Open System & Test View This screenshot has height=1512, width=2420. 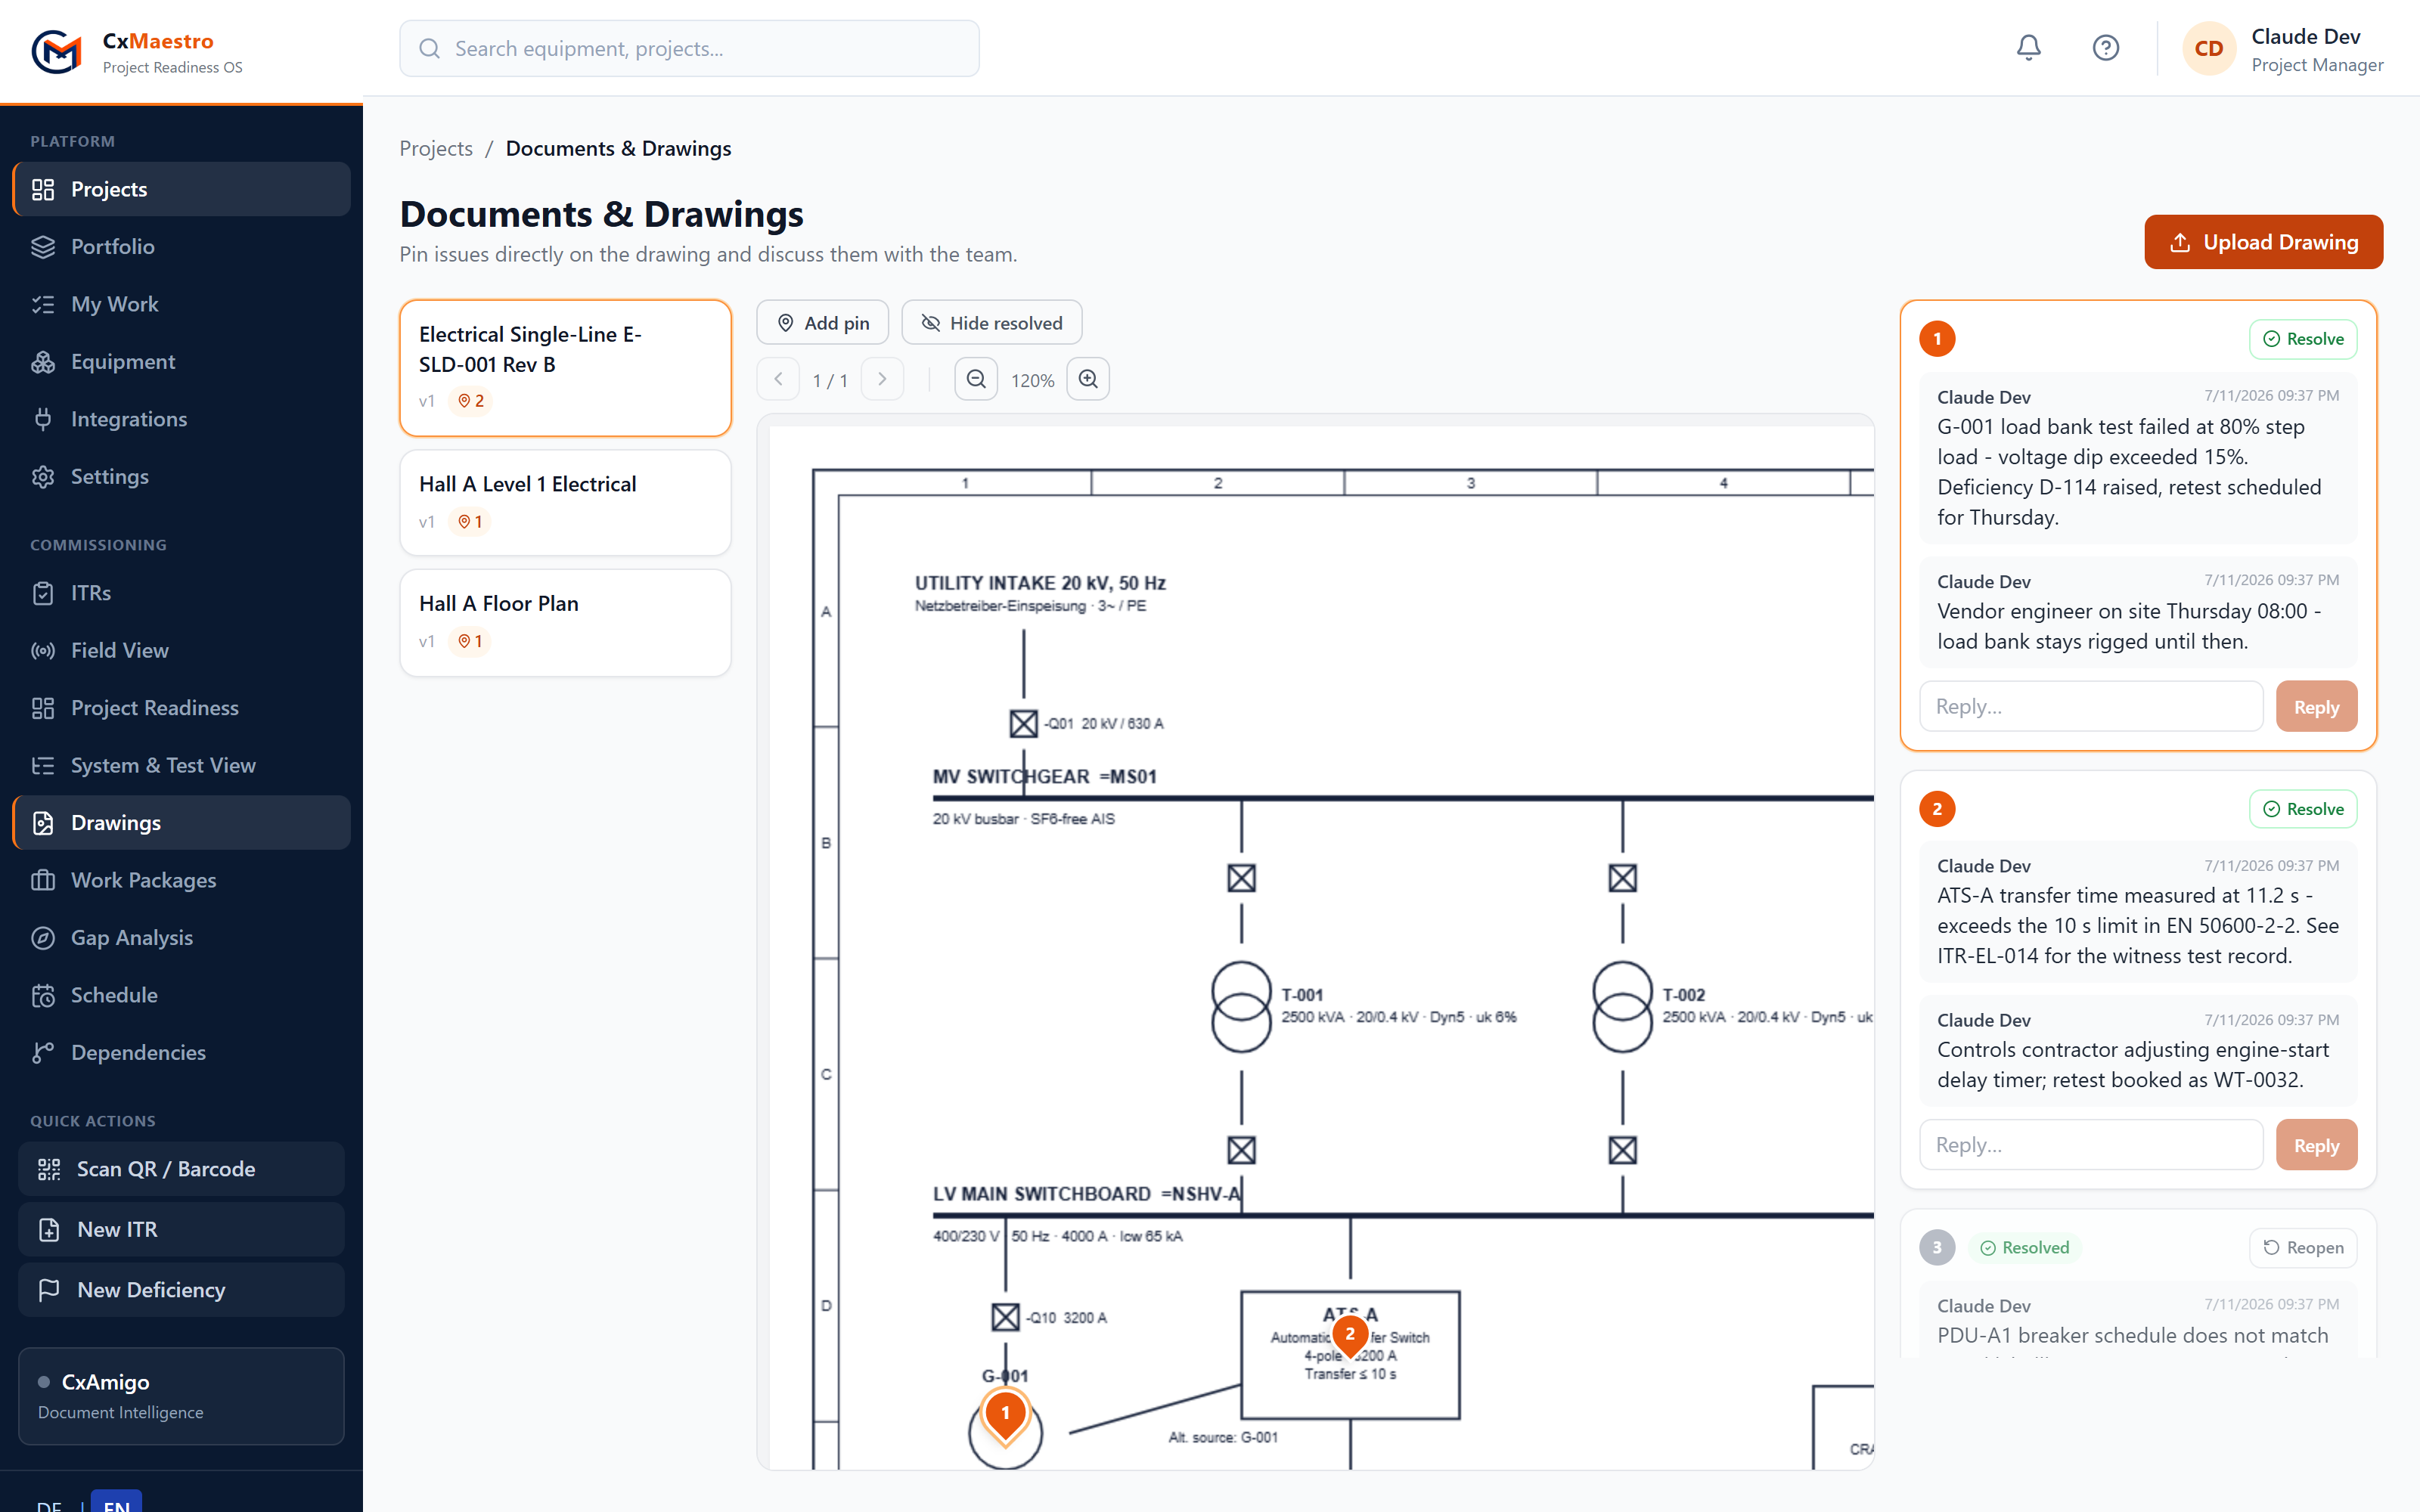(x=181, y=765)
